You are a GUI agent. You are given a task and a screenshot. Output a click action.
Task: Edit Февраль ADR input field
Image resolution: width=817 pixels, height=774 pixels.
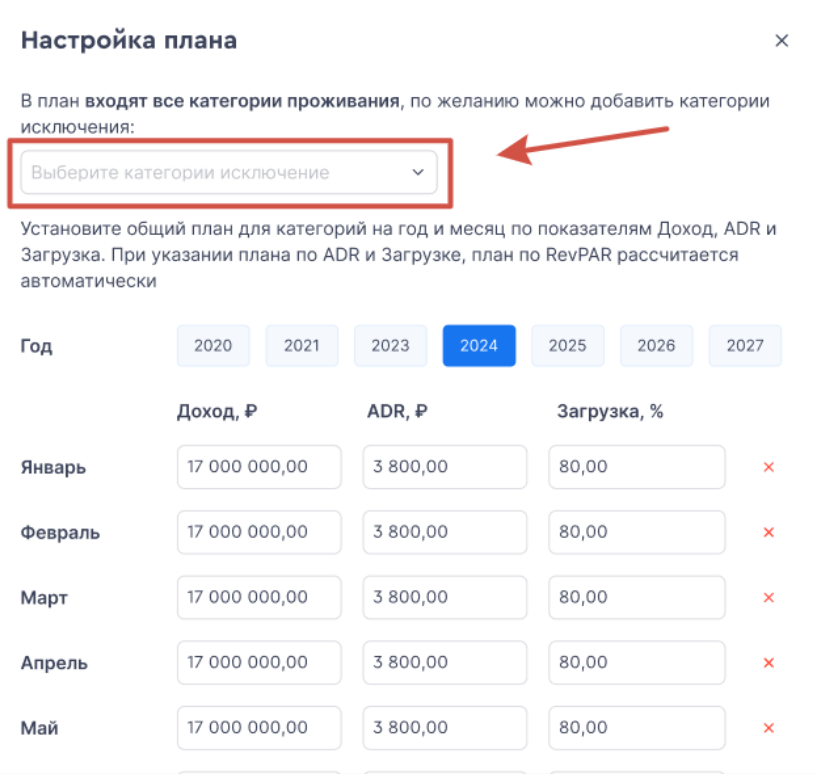[x=445, y=532]
